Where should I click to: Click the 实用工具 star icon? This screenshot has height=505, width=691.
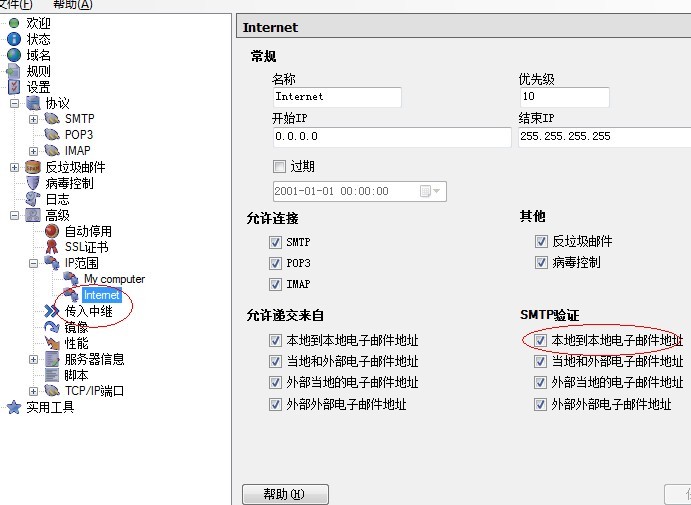point(14,407)
